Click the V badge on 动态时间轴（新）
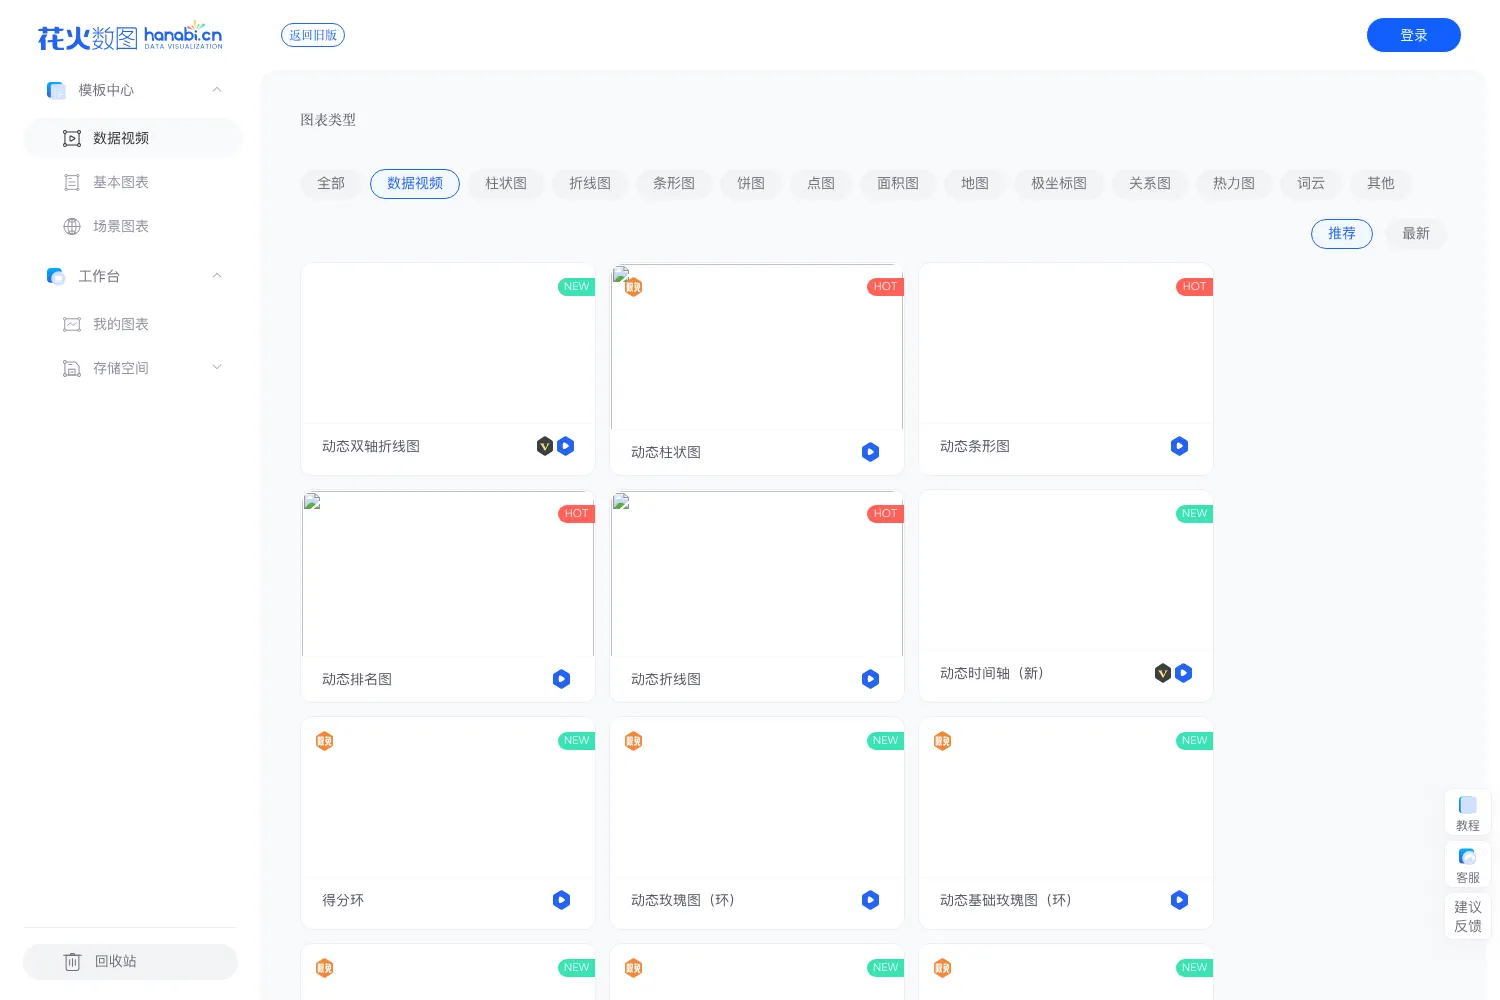The width and height of the screenshot is (1500, 1000). (x=1163, y=673)
